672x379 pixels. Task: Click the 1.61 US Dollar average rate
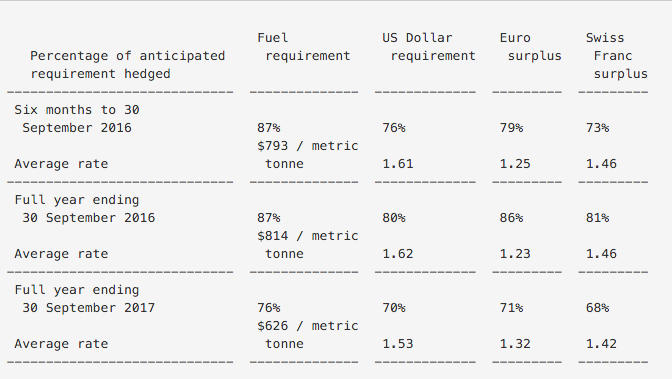398,164
